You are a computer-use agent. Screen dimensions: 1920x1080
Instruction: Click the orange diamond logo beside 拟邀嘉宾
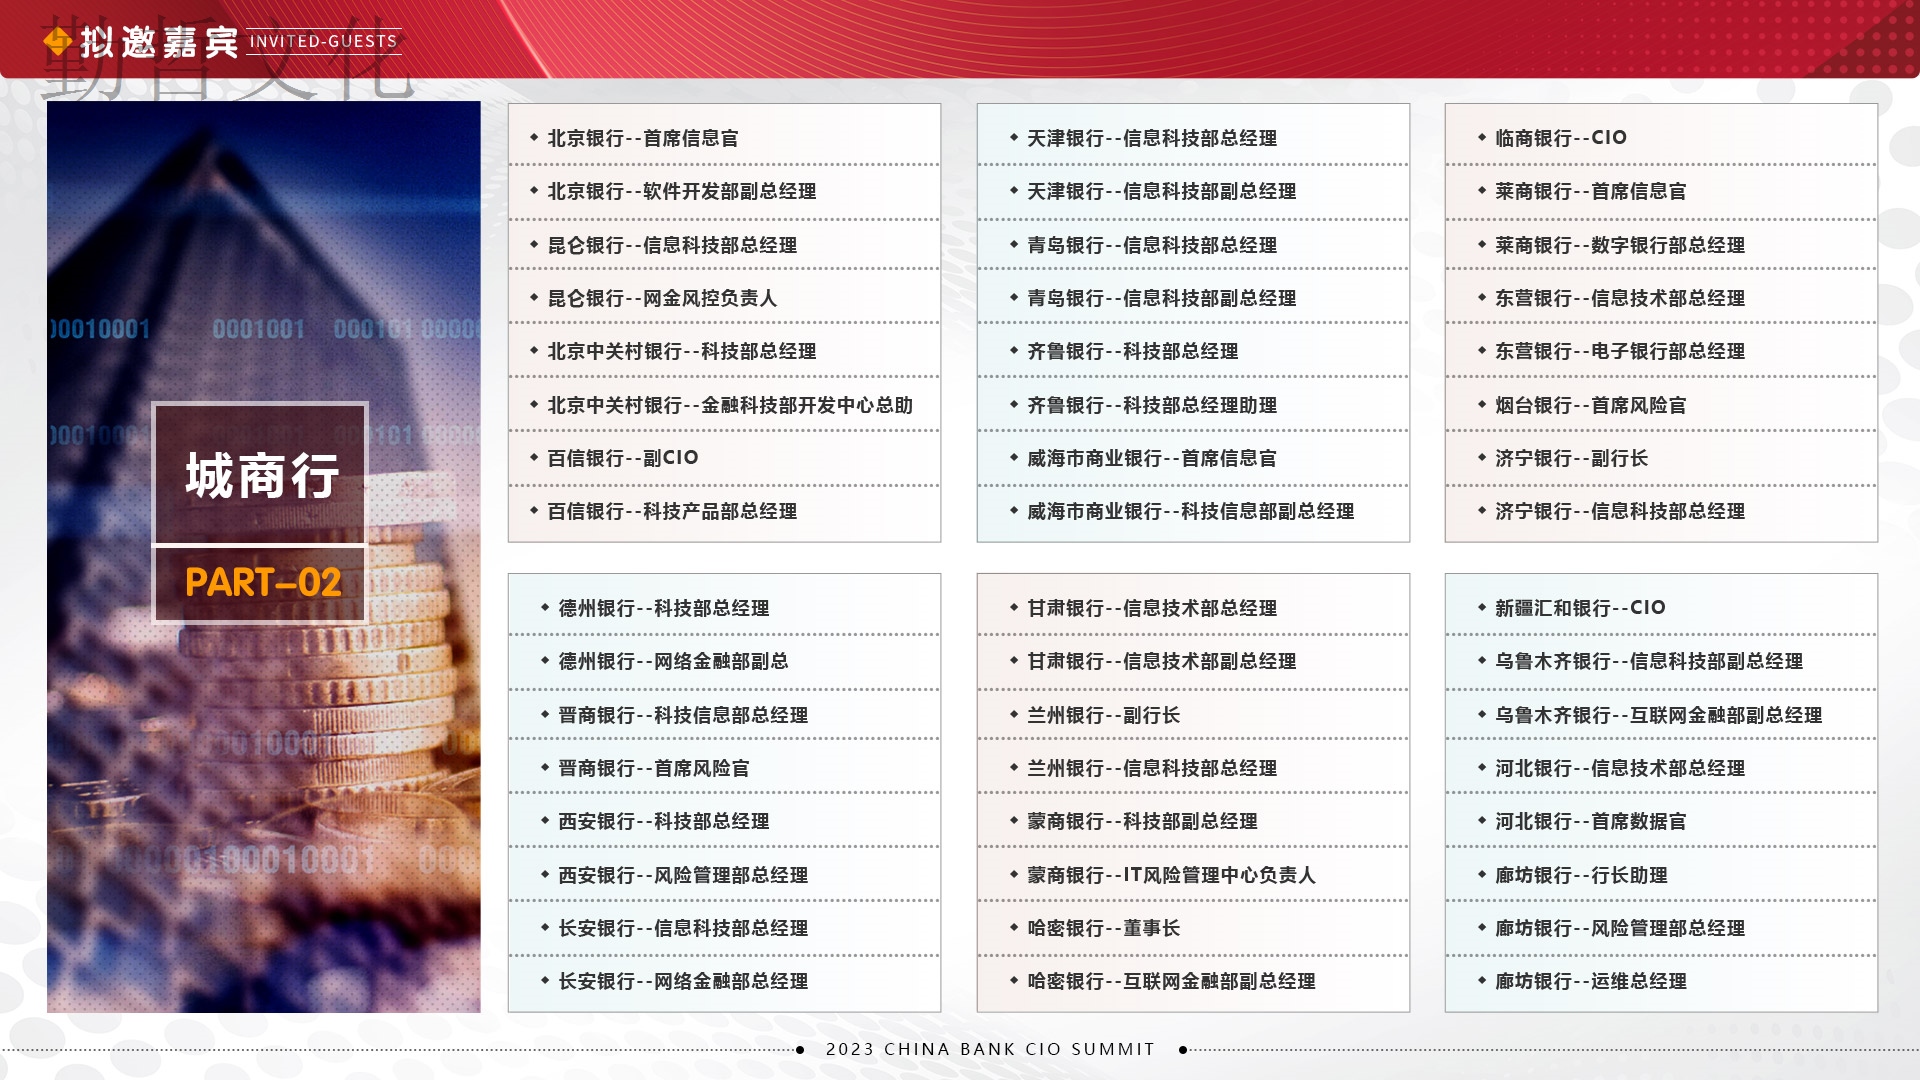(x=58, y=41)
